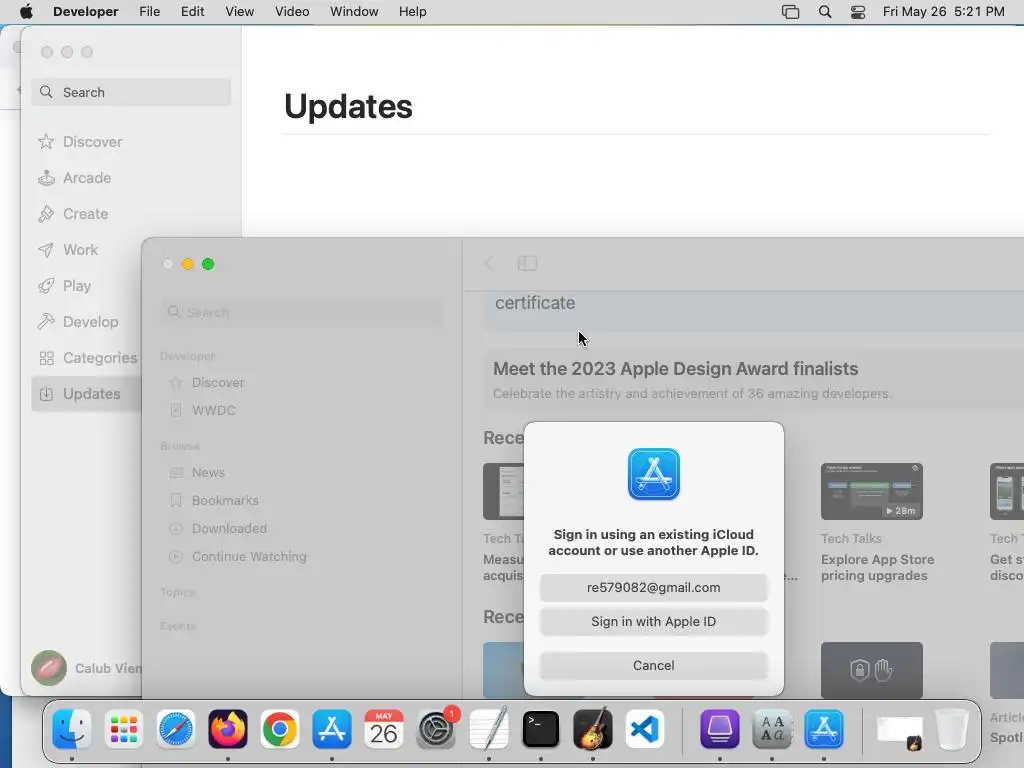
Task: Open Launchpad in the Dock
Action: coord(123,729)
